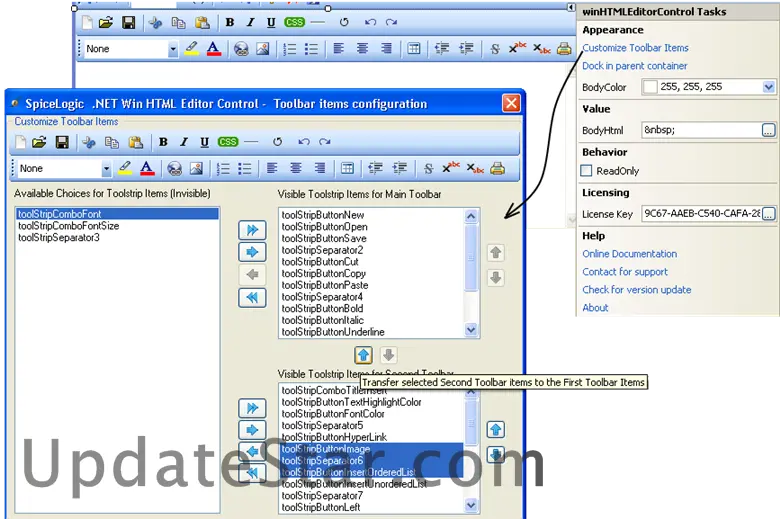The height and width of the screenshot is (519, 780).
Task: Click the Cut icon in the dialog toolbar
Action: coord(89,142)
